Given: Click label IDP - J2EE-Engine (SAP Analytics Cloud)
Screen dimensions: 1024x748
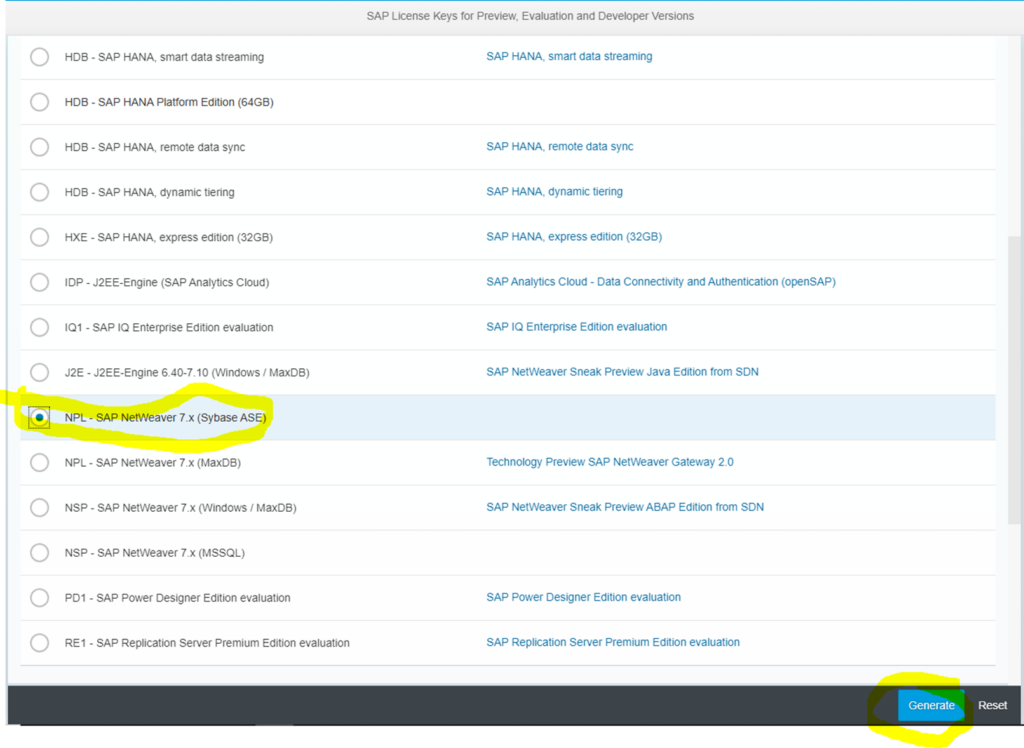Looking at the screenshot, I should coord(167,283).
